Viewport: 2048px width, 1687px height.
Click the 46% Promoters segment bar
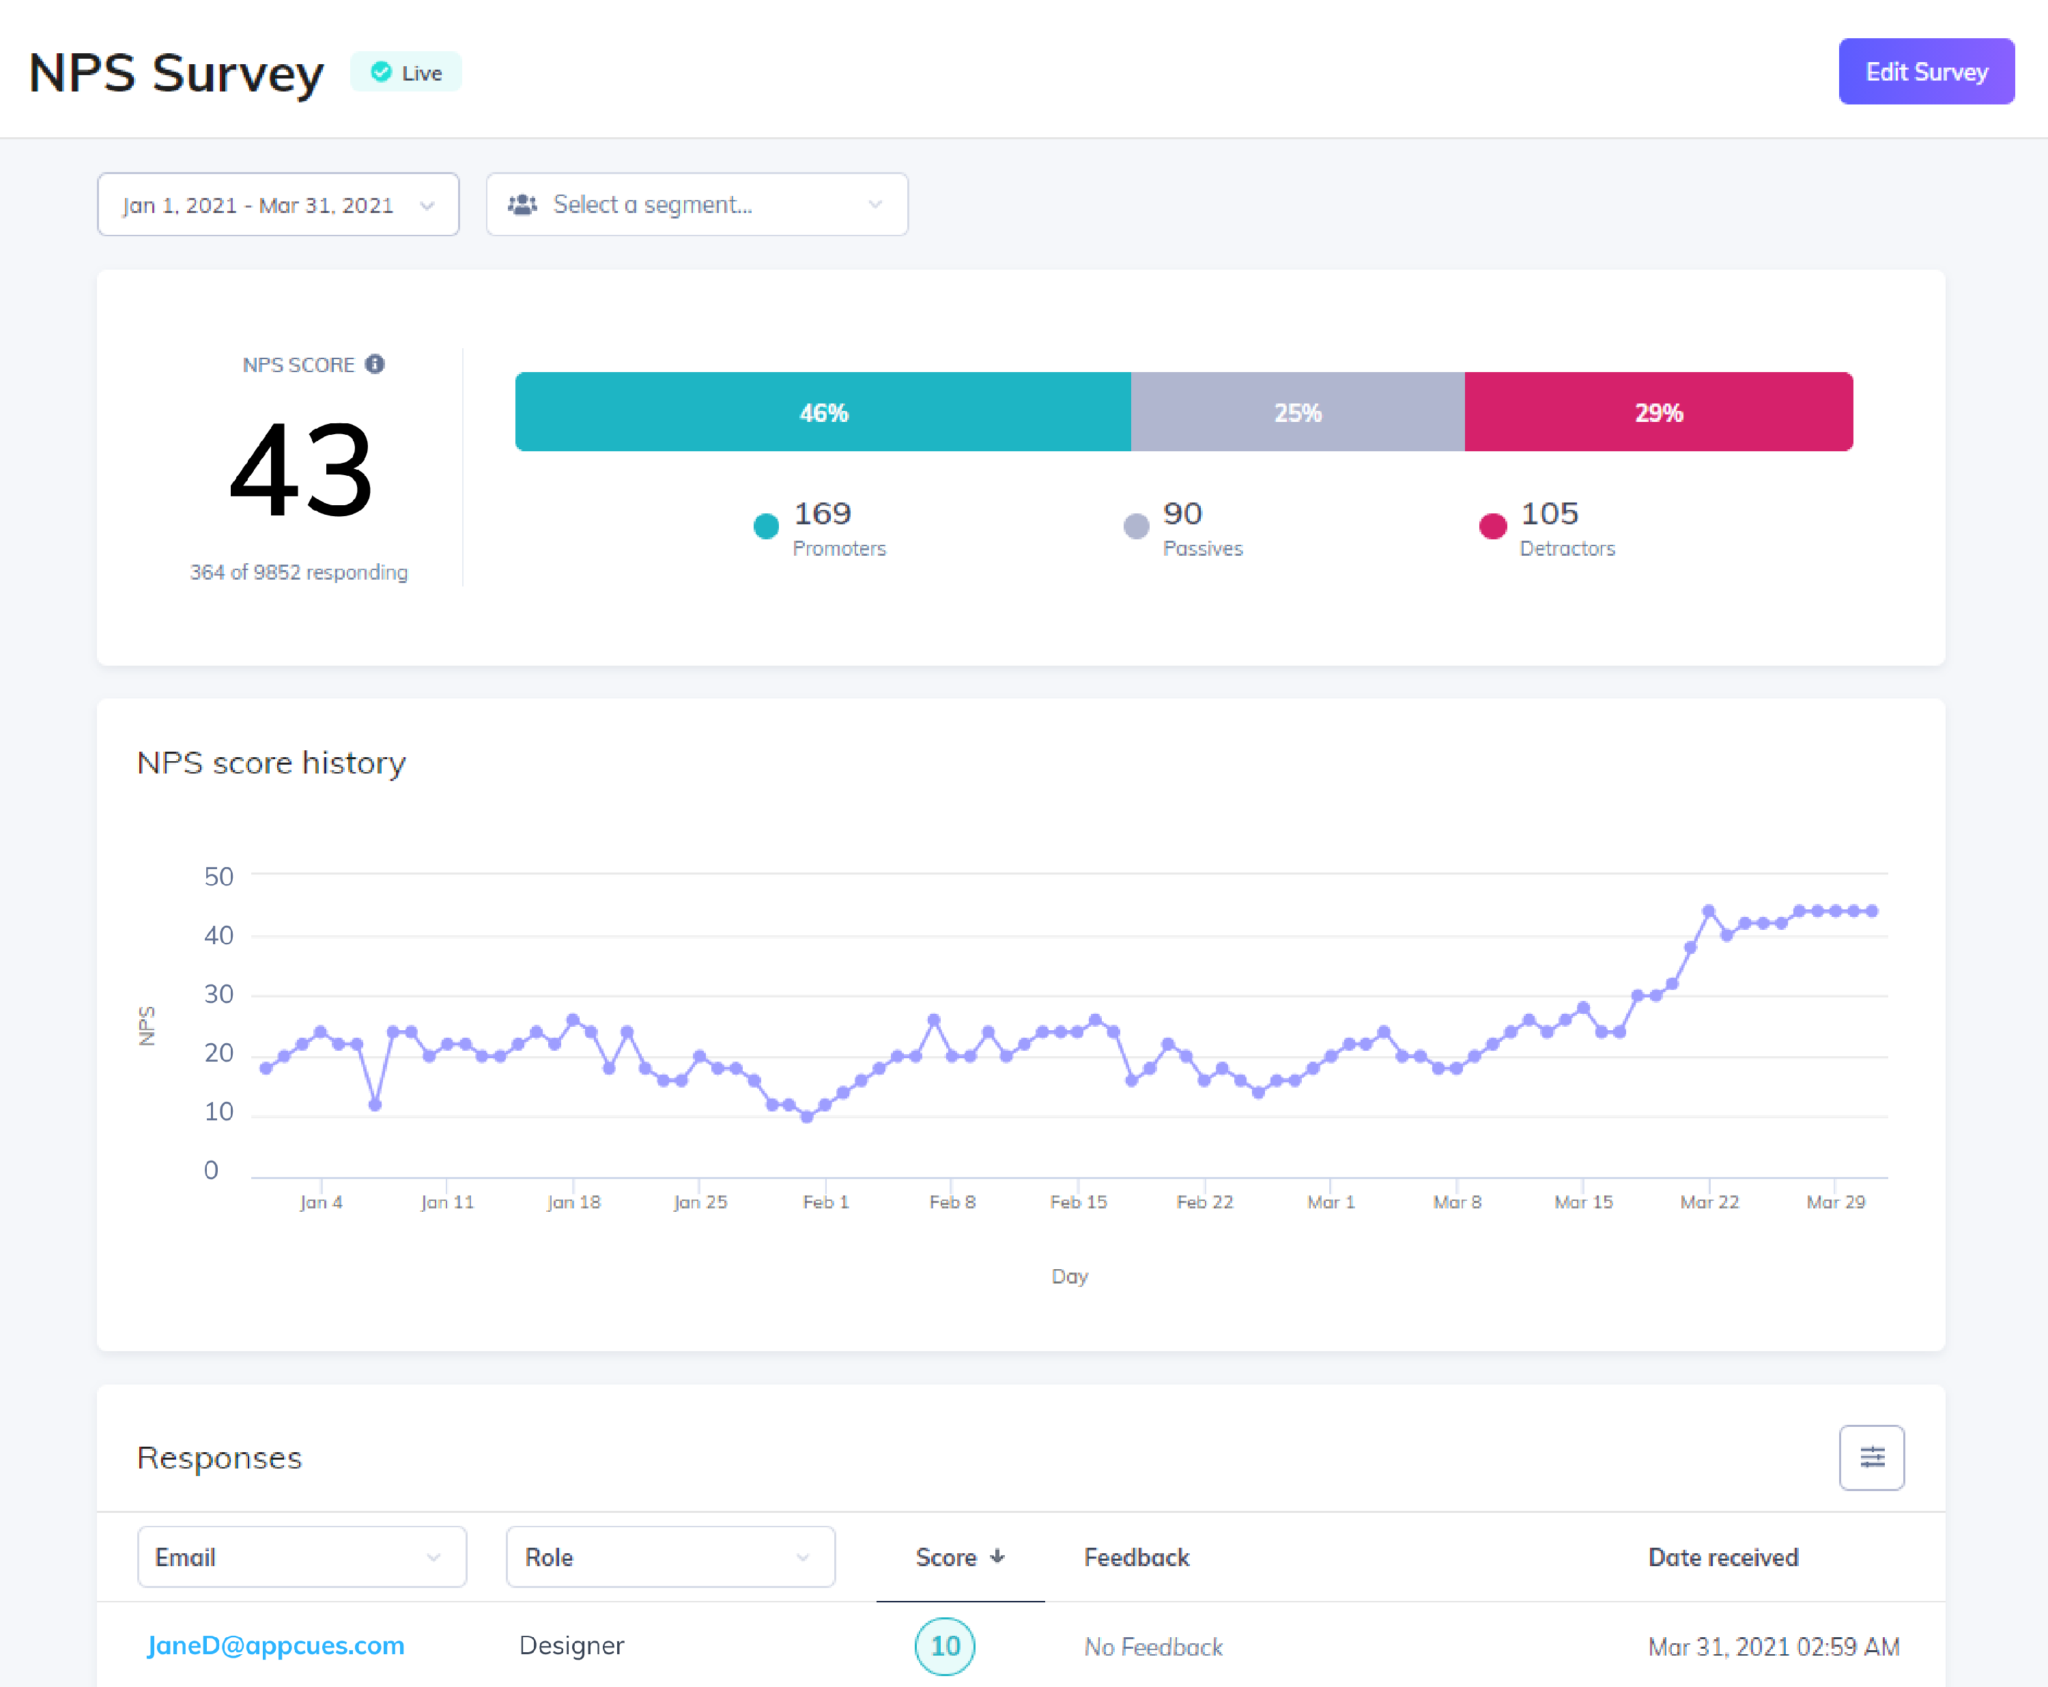822,411
